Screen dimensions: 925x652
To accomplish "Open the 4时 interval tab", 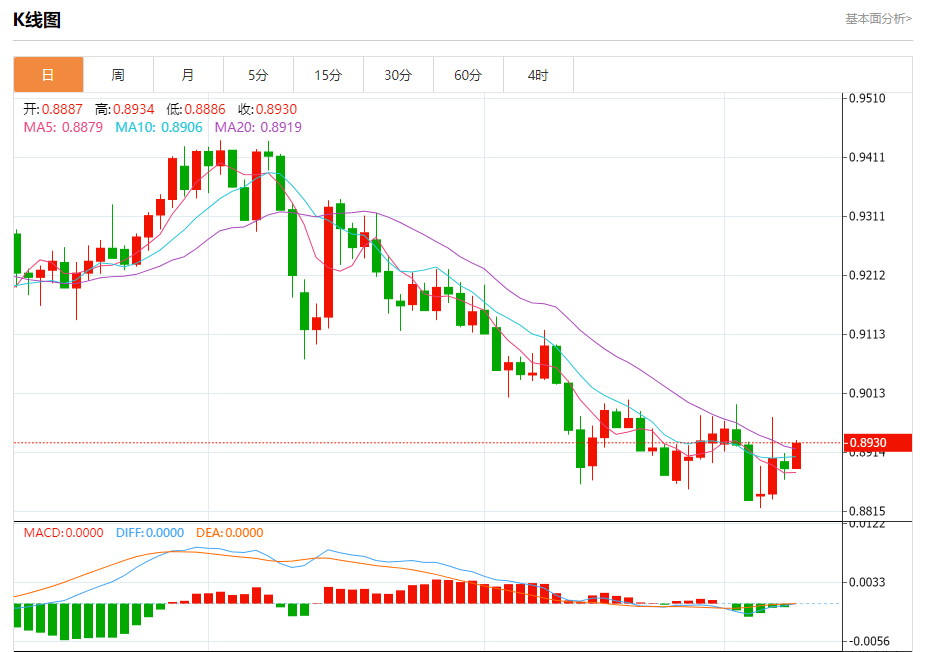I will [538, 75].
